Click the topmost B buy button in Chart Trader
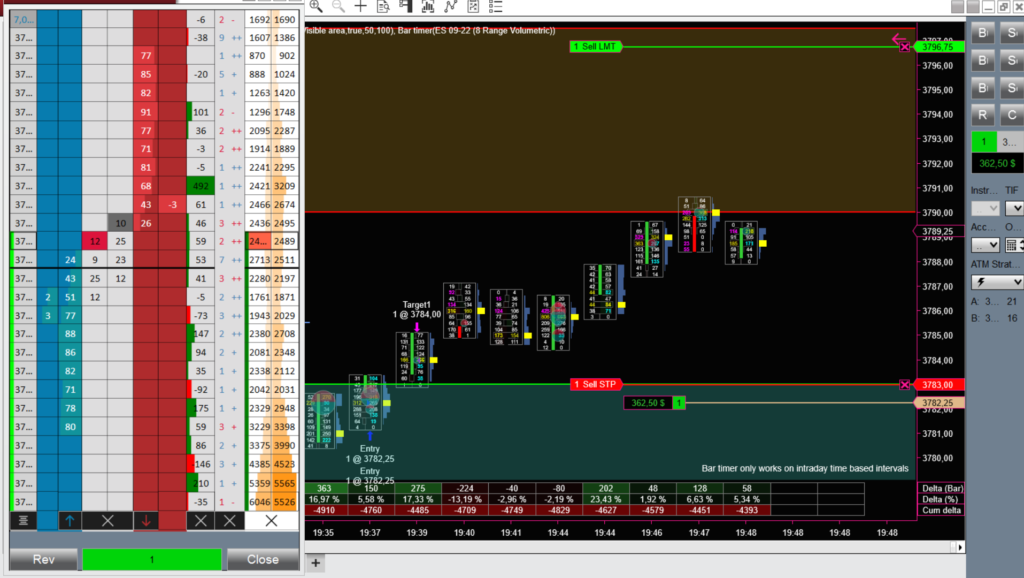 coord(983,33)
